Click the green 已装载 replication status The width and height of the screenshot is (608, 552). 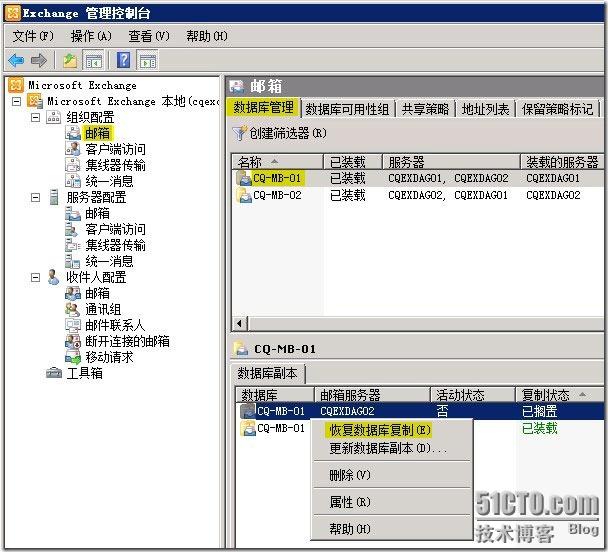(x=539, y=428)
